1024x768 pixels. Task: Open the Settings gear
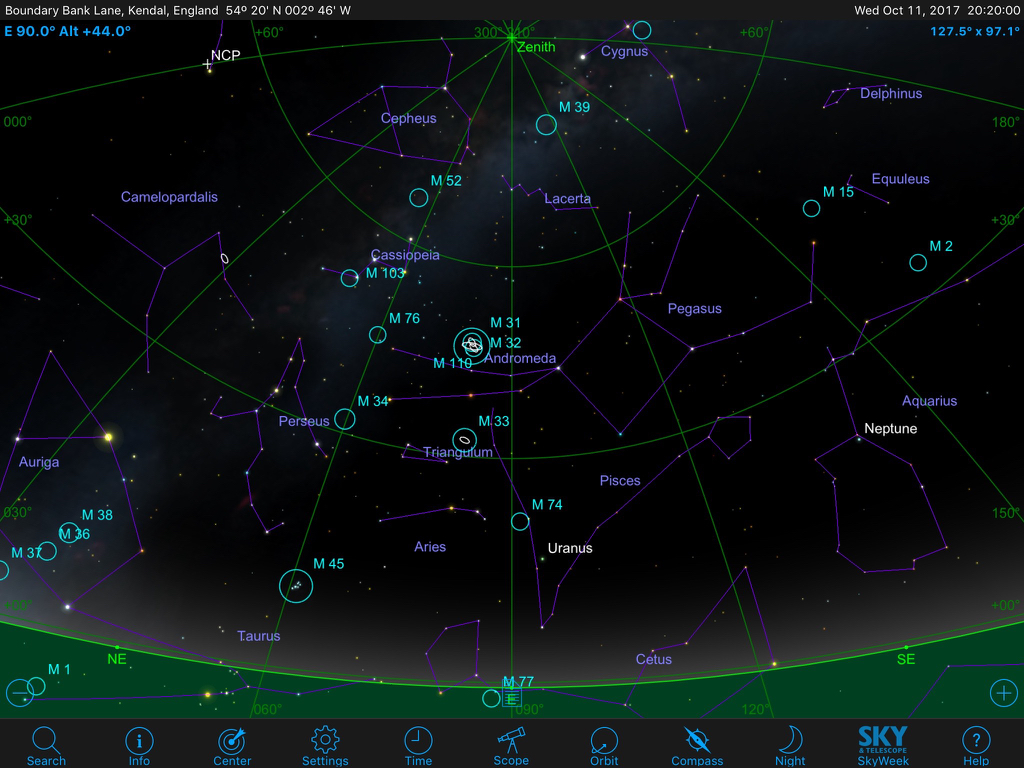click(325, 745)
